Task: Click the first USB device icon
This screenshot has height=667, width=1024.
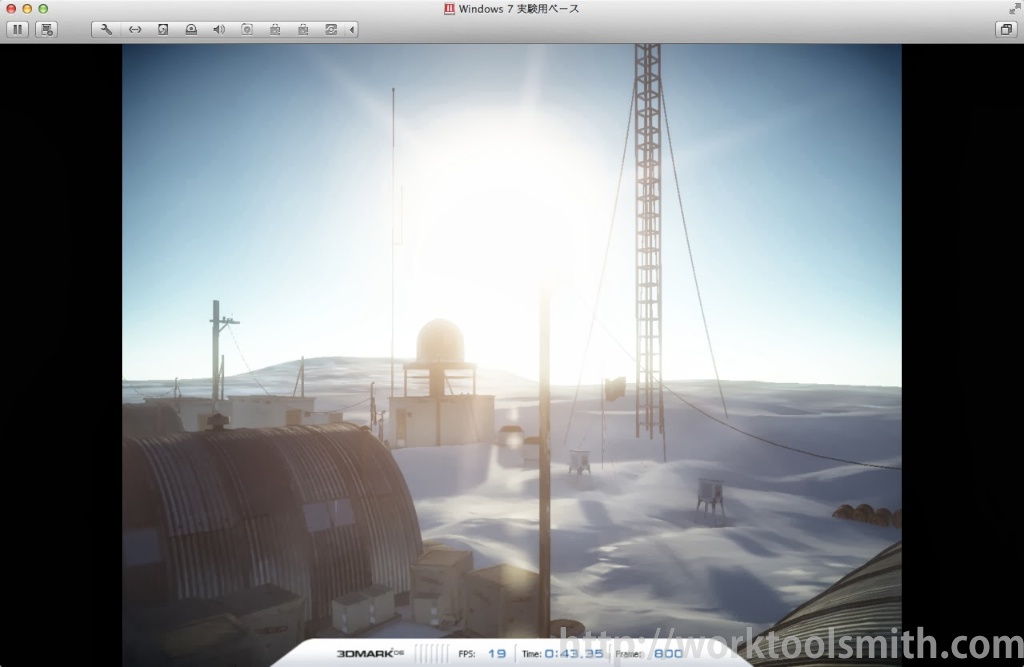Action: coord(275,29)
